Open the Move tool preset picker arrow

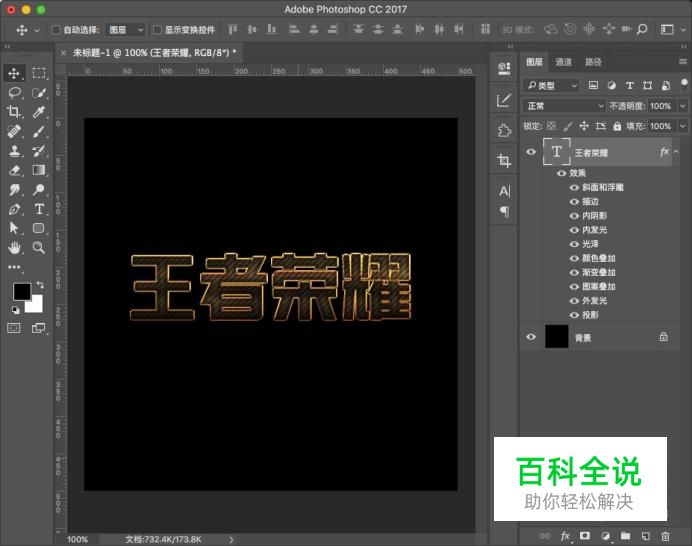tap(37, 30)
